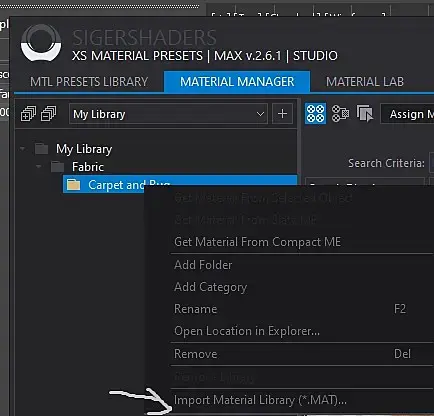Open the My Library dropdown
Viewport: 434px width, 416px height.
tap(168, 114)
